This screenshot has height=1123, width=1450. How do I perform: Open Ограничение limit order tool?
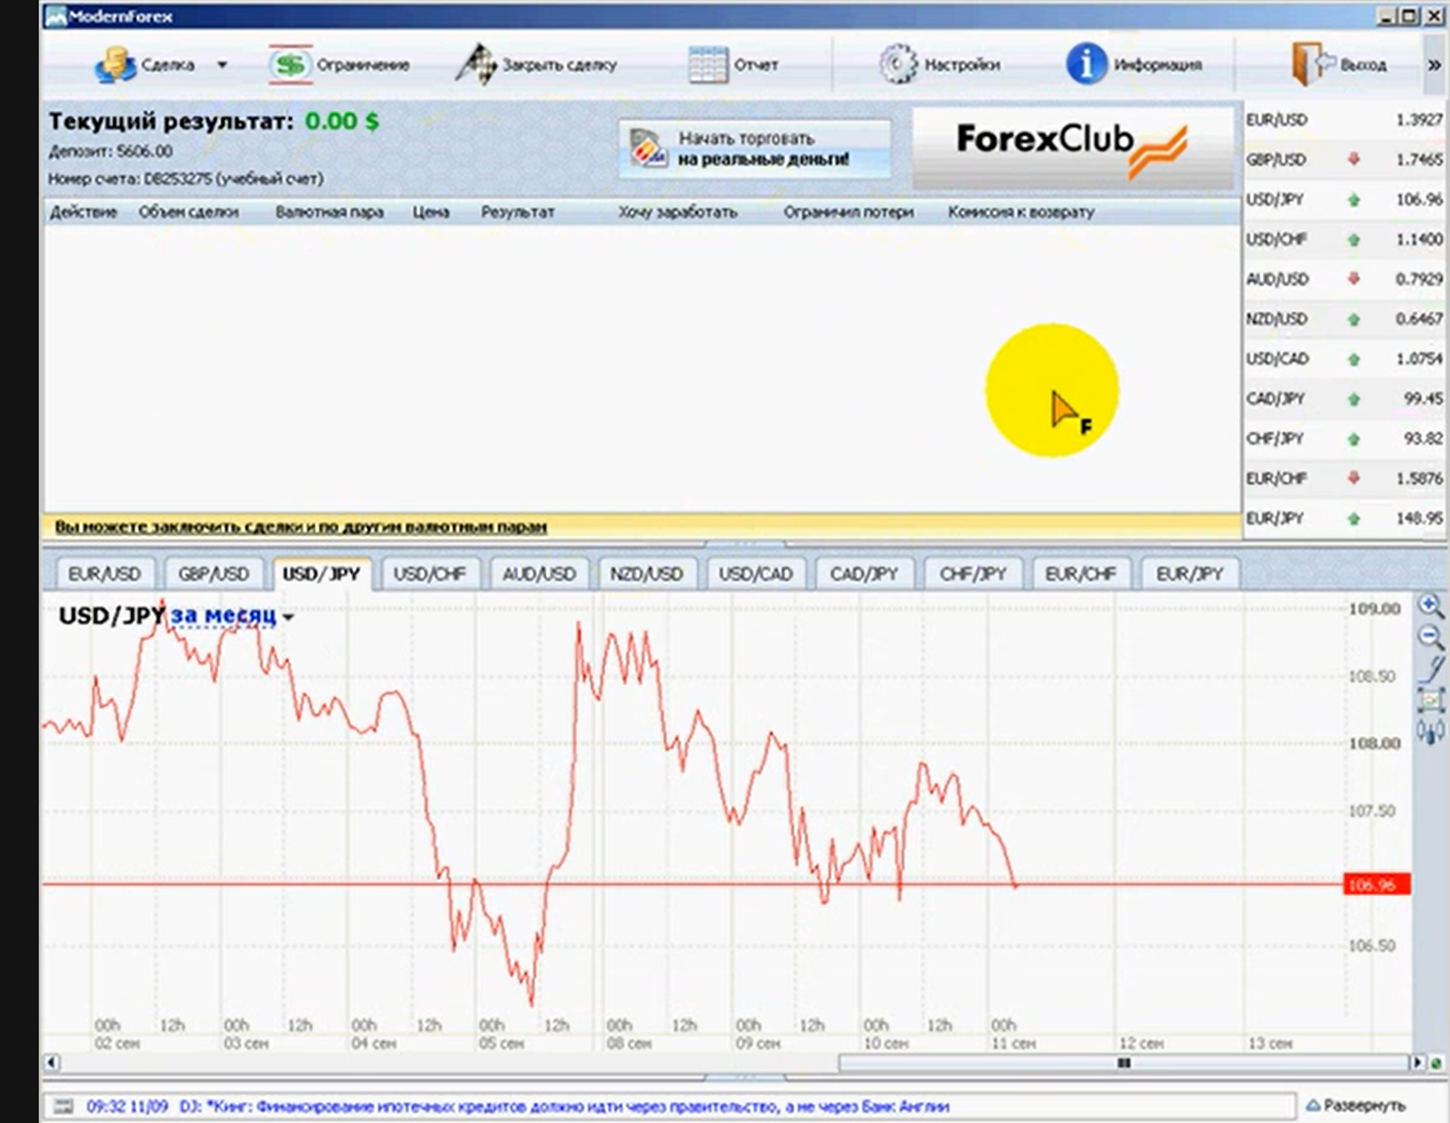[x=290, y=65]
